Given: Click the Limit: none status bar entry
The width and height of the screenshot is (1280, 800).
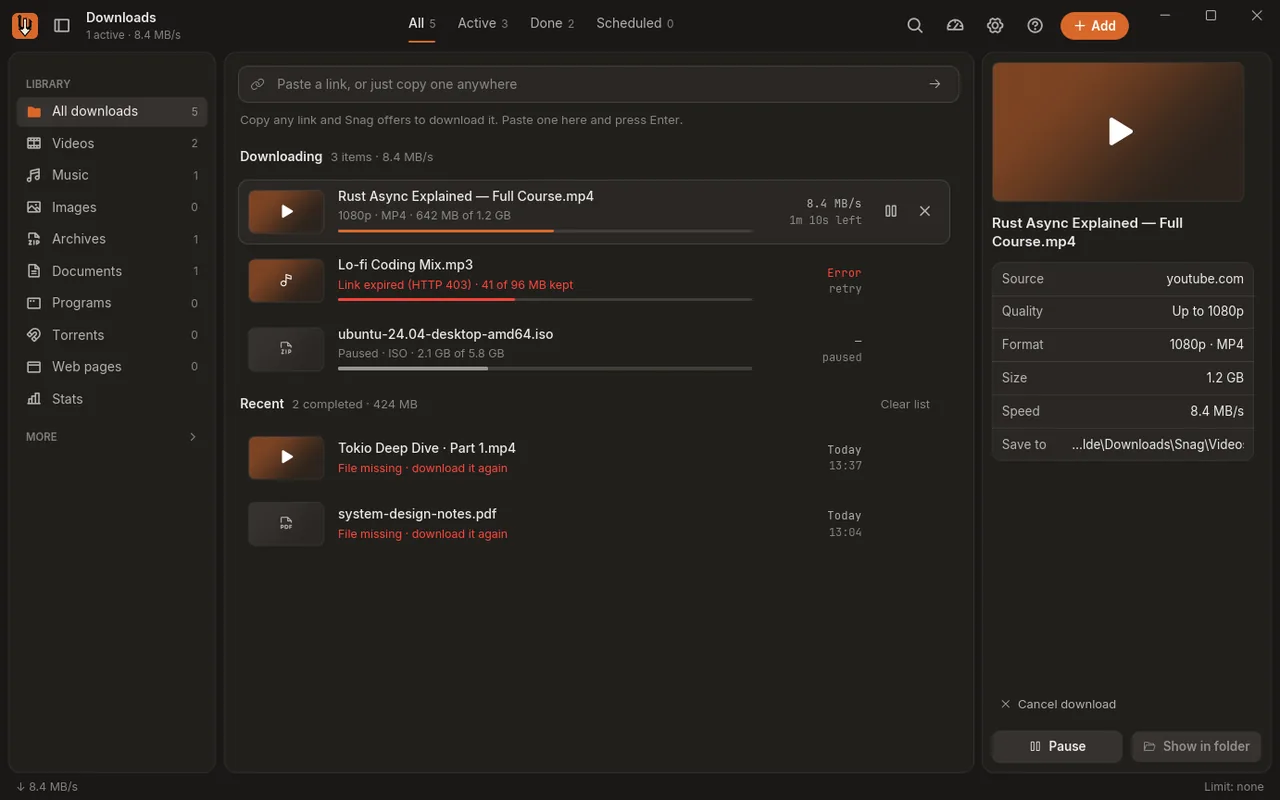Looking at the screenshot, I should [1234, 787].
